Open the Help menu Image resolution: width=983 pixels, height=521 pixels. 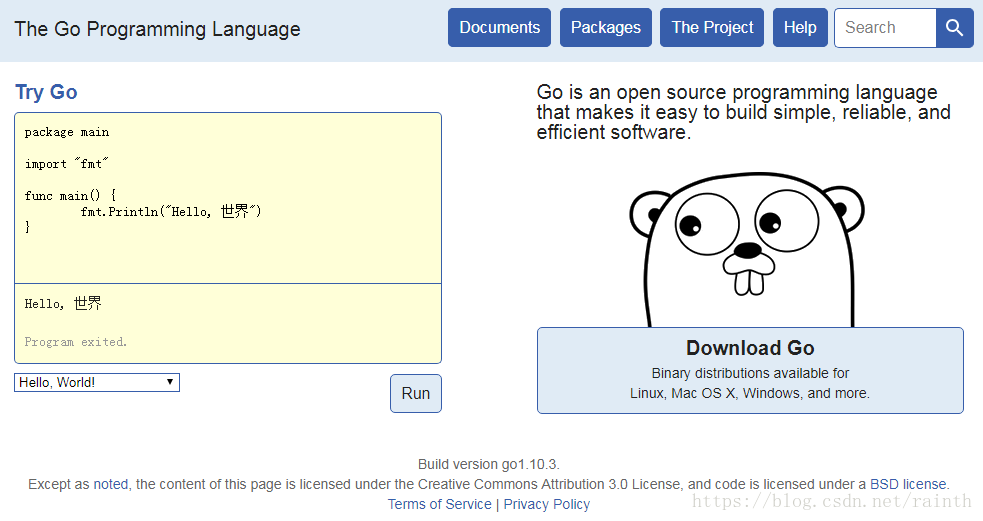[x=800, y=28]
